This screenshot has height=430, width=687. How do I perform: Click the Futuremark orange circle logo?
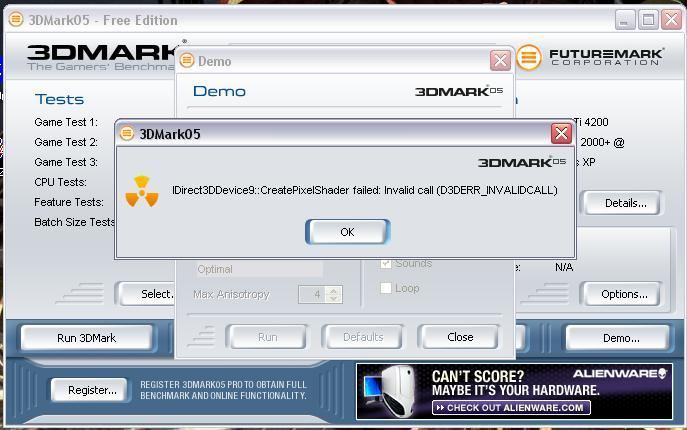tap(529, 57)
